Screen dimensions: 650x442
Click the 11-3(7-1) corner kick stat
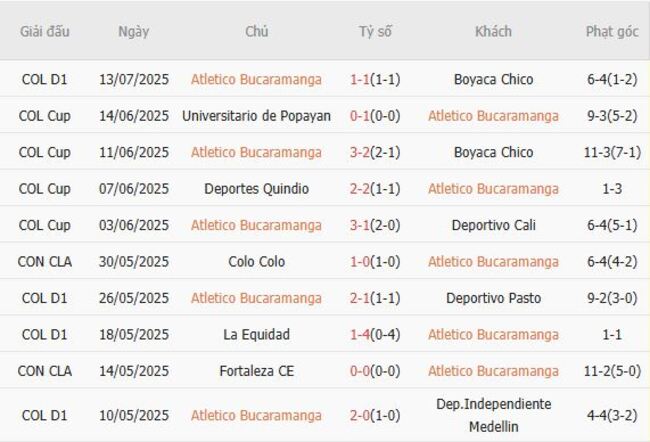pos(612,152)
